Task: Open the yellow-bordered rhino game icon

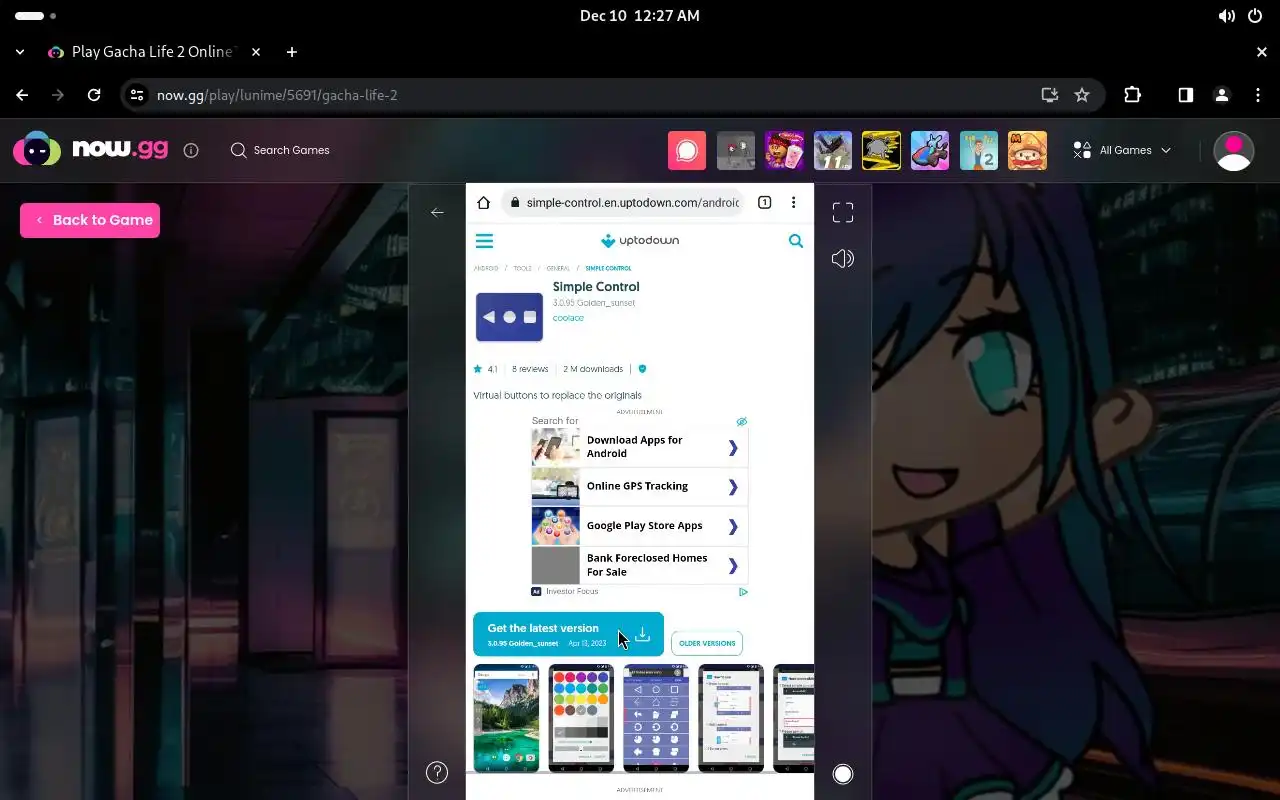Action: pyautogui.click(x=882, y=151)
